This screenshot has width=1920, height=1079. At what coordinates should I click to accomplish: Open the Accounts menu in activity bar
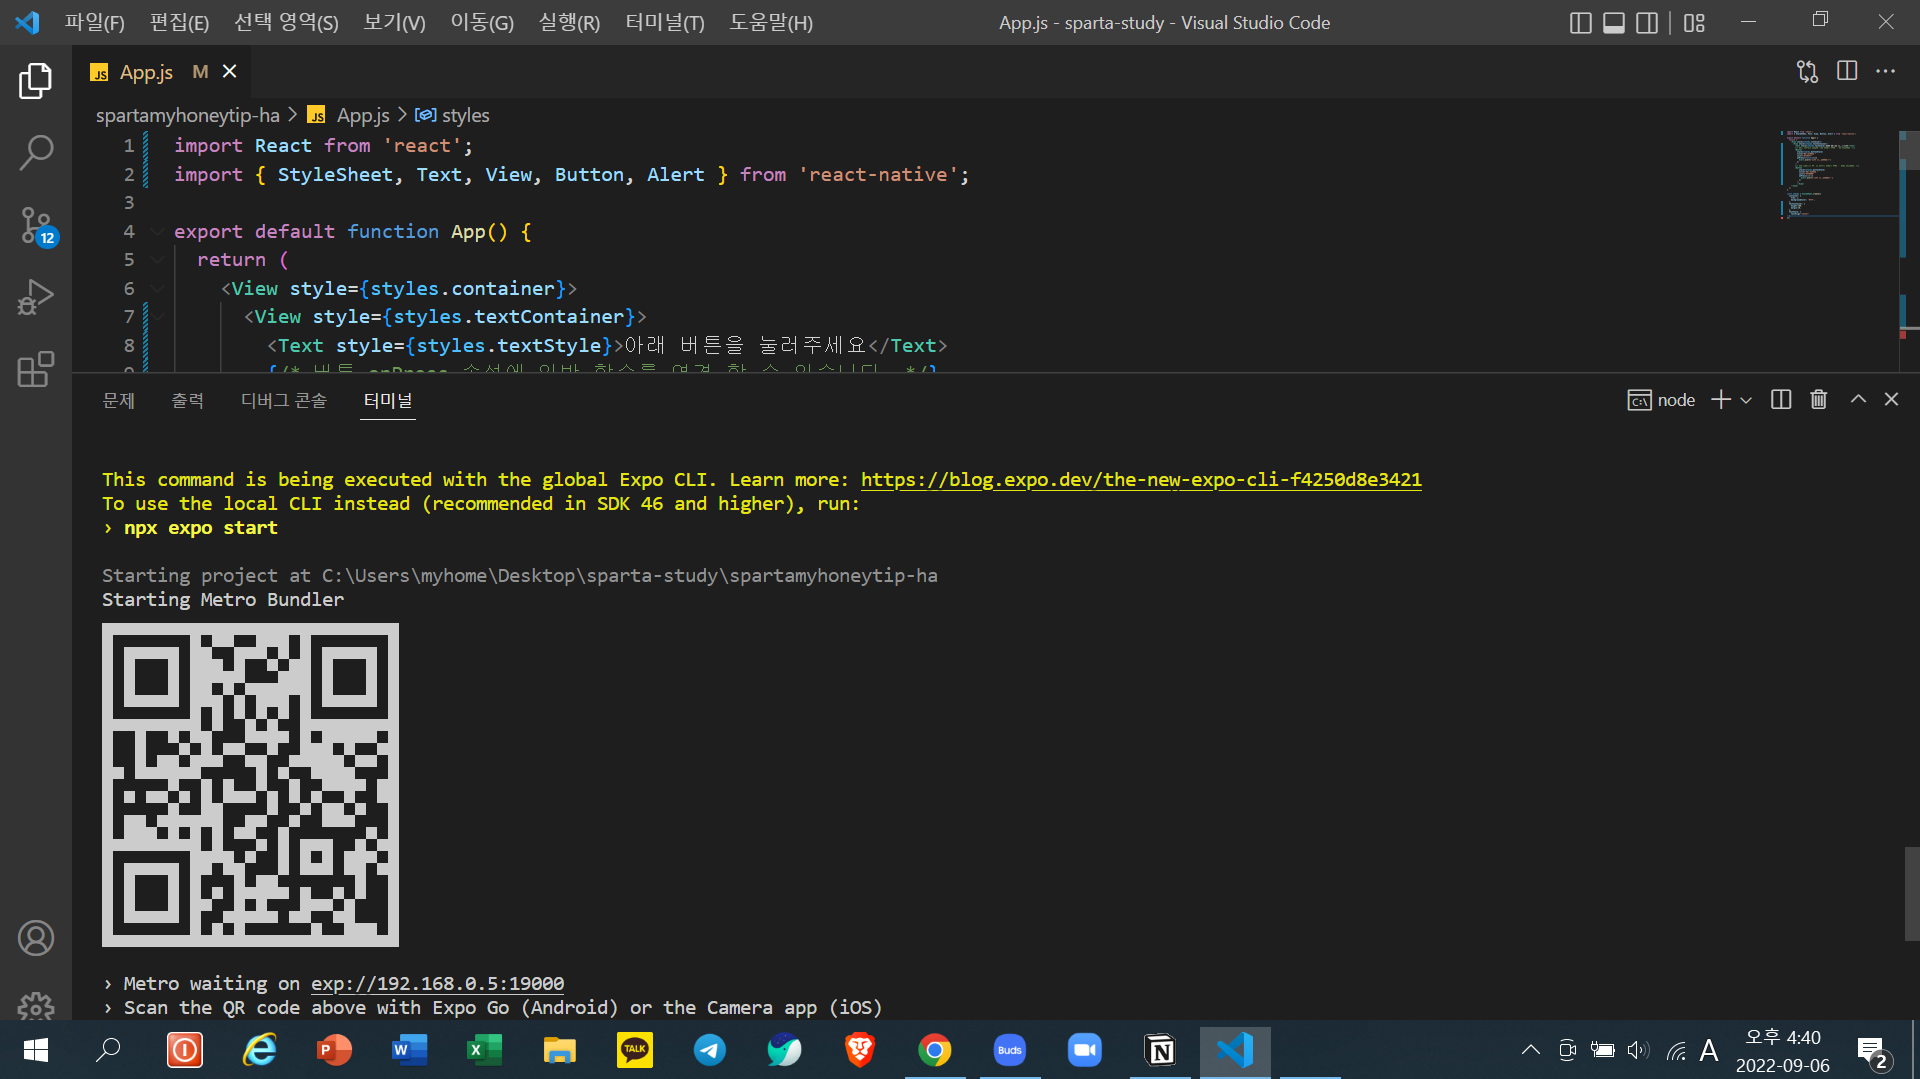[x=36, y=938]
